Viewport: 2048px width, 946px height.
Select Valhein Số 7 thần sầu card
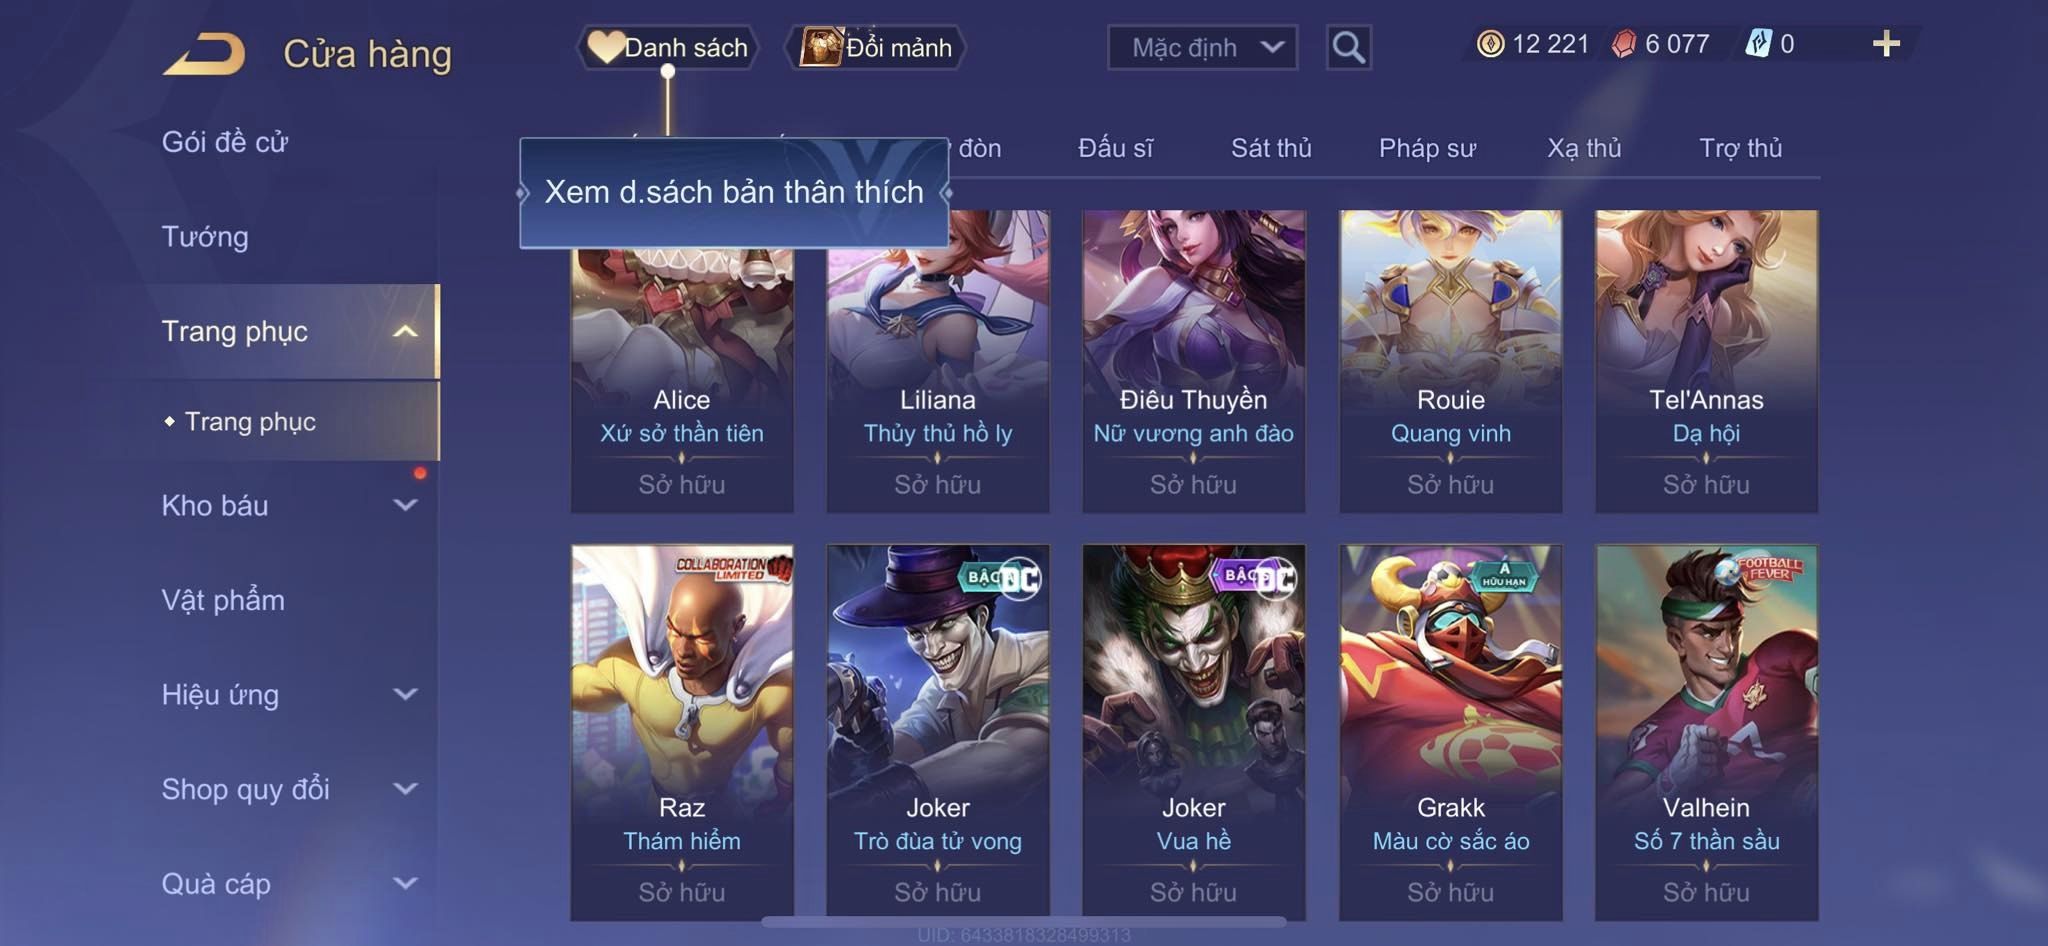click(1706, 731)
